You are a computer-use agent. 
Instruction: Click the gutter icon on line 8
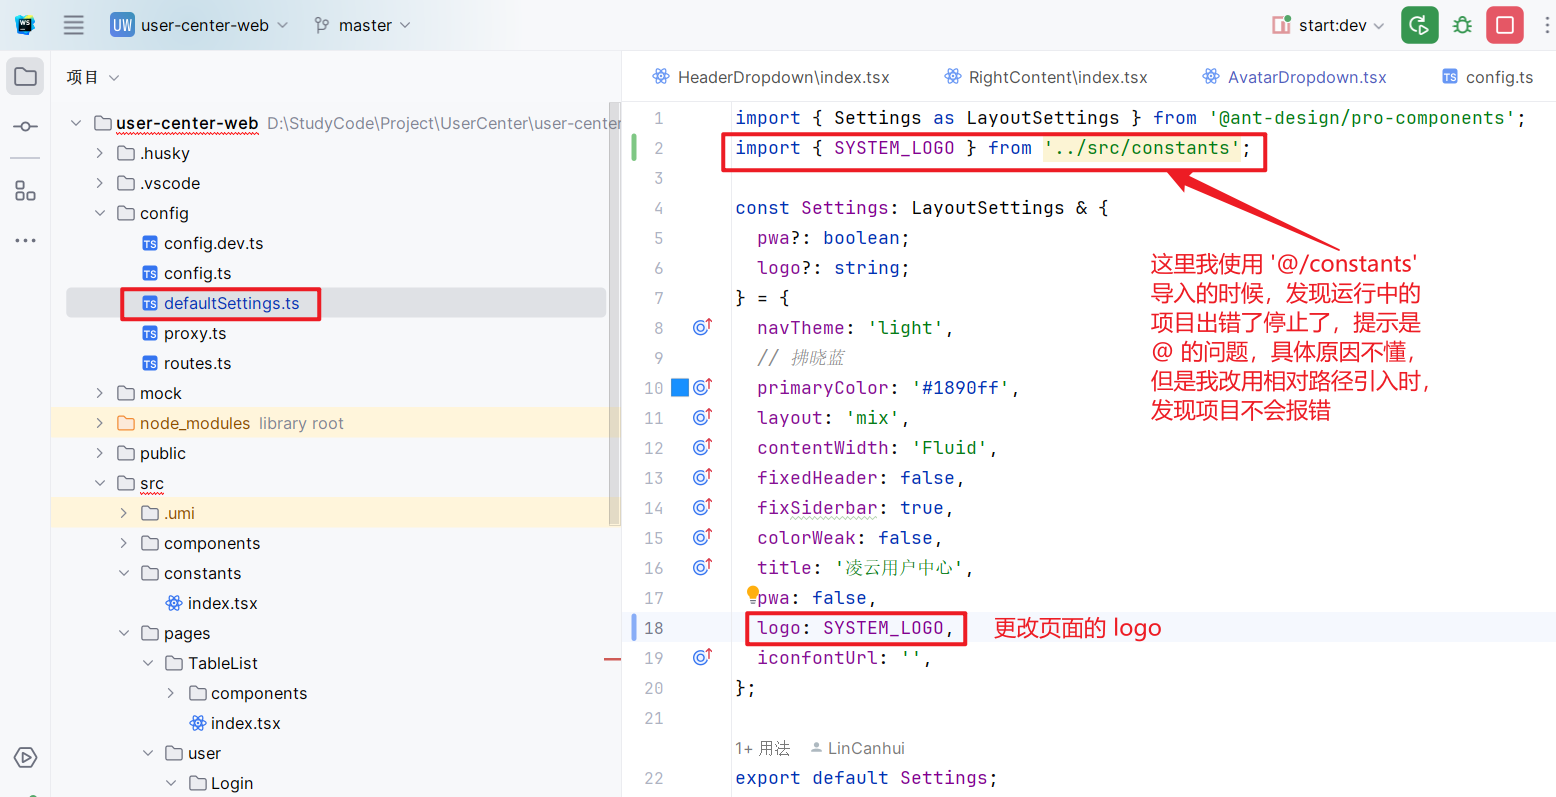pyautogui.click(x=702, y=327)
